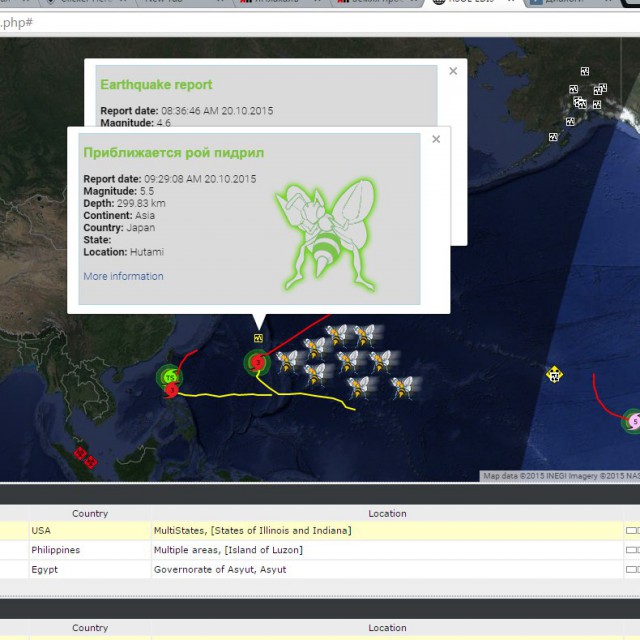Select the Egypt country cell

pos(90,570)
